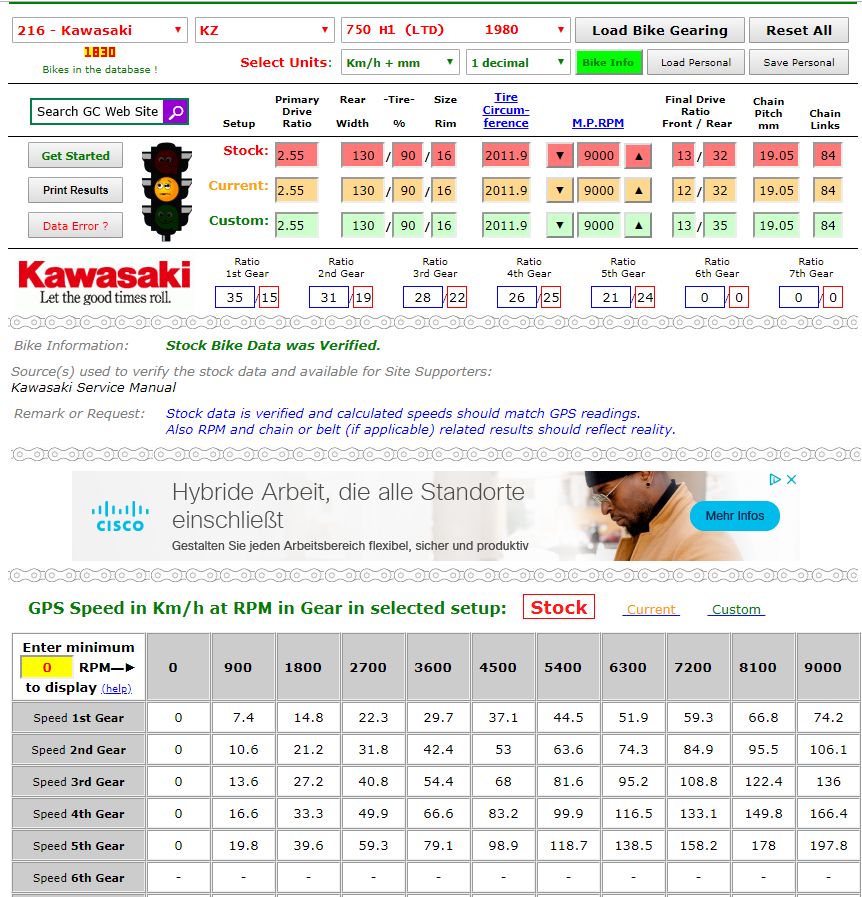The image size is (862, 897).
Task: Click the yellow minimum RPM input field
Action: [x=46, y=667]
